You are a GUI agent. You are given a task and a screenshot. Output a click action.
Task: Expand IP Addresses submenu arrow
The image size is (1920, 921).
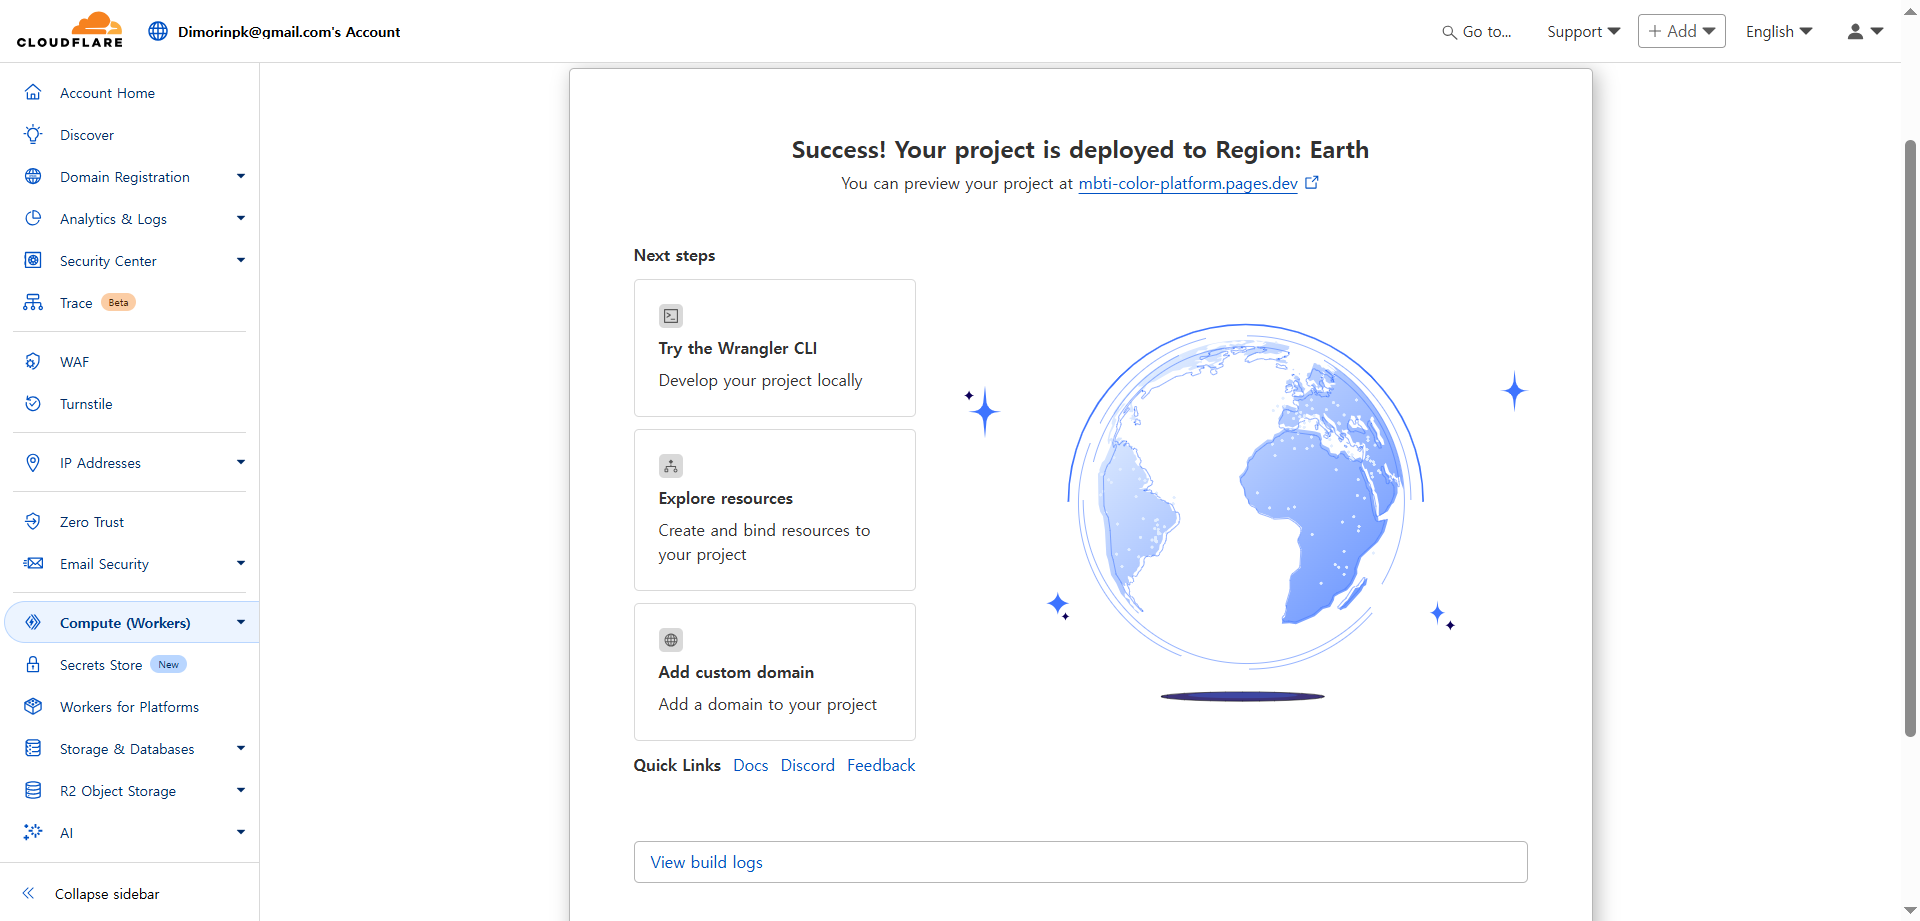click(241, 462)
